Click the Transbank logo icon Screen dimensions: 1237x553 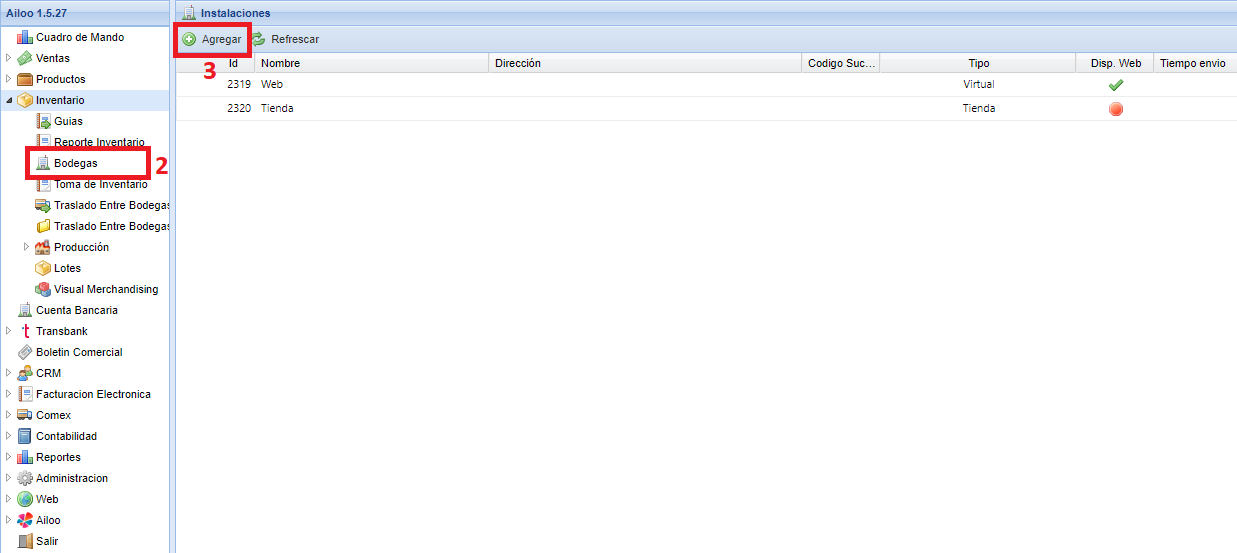pyautogui.click(x=25, y=331)
